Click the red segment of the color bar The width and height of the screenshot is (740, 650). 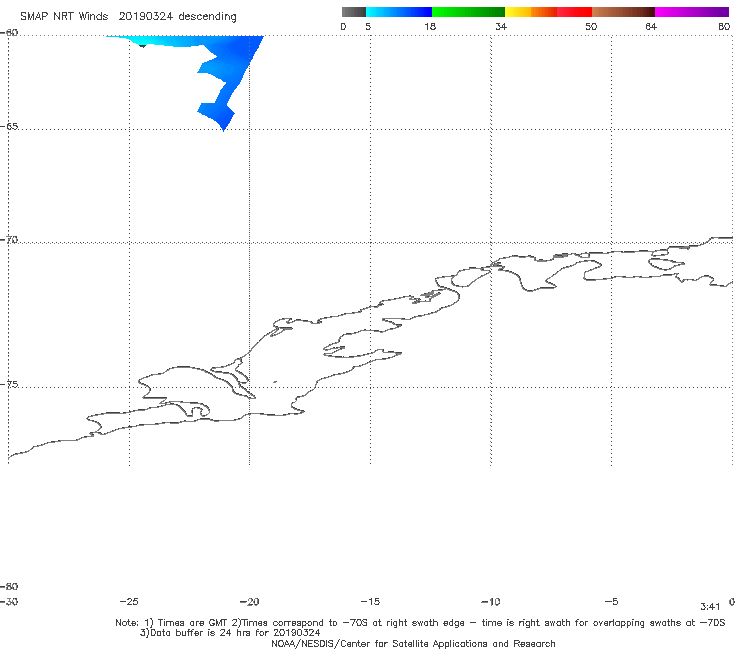pos(574,12)
